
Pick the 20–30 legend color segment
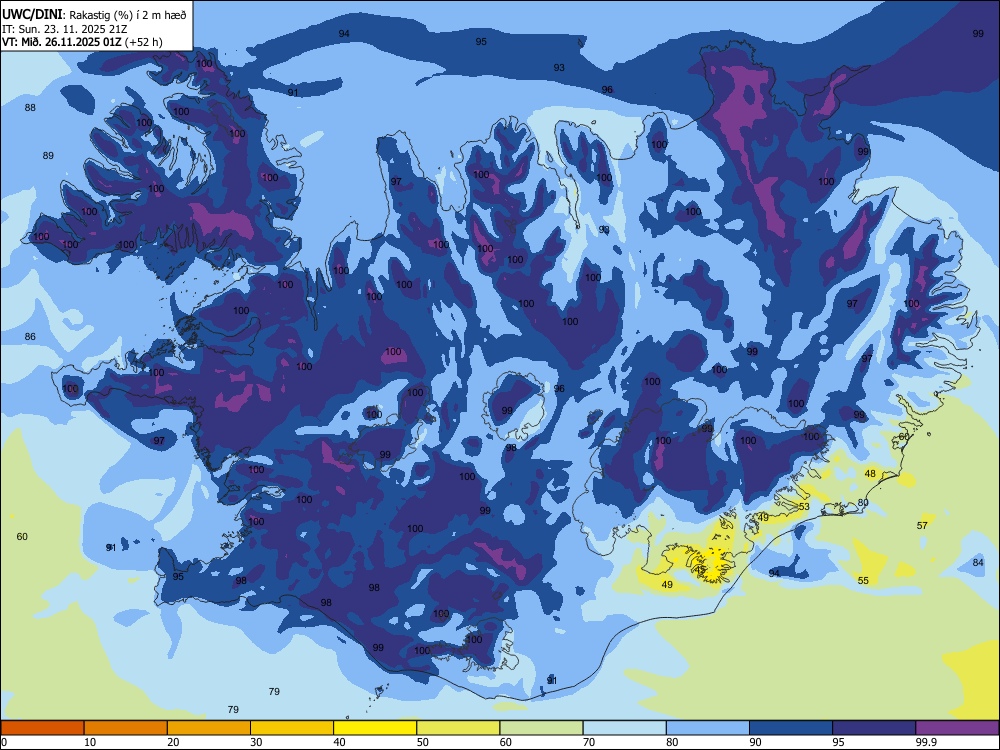coord(209,728)
